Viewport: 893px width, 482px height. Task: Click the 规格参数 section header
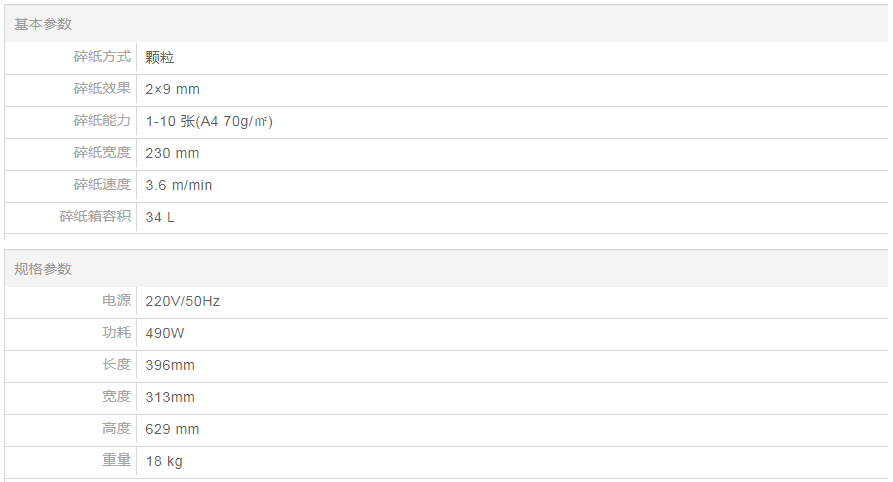(x=43, y=269)
